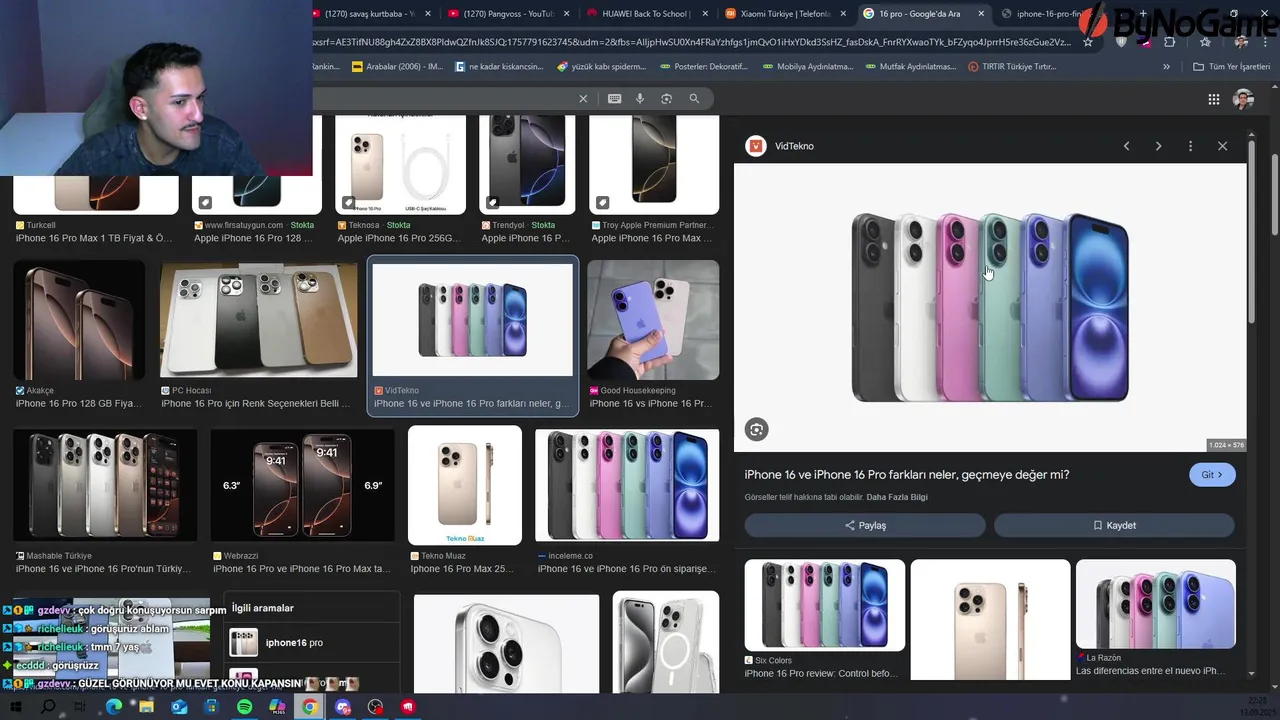Clear the Google search box text
The height and width of the screenshot is (720, 1280).
pos(583,99)
